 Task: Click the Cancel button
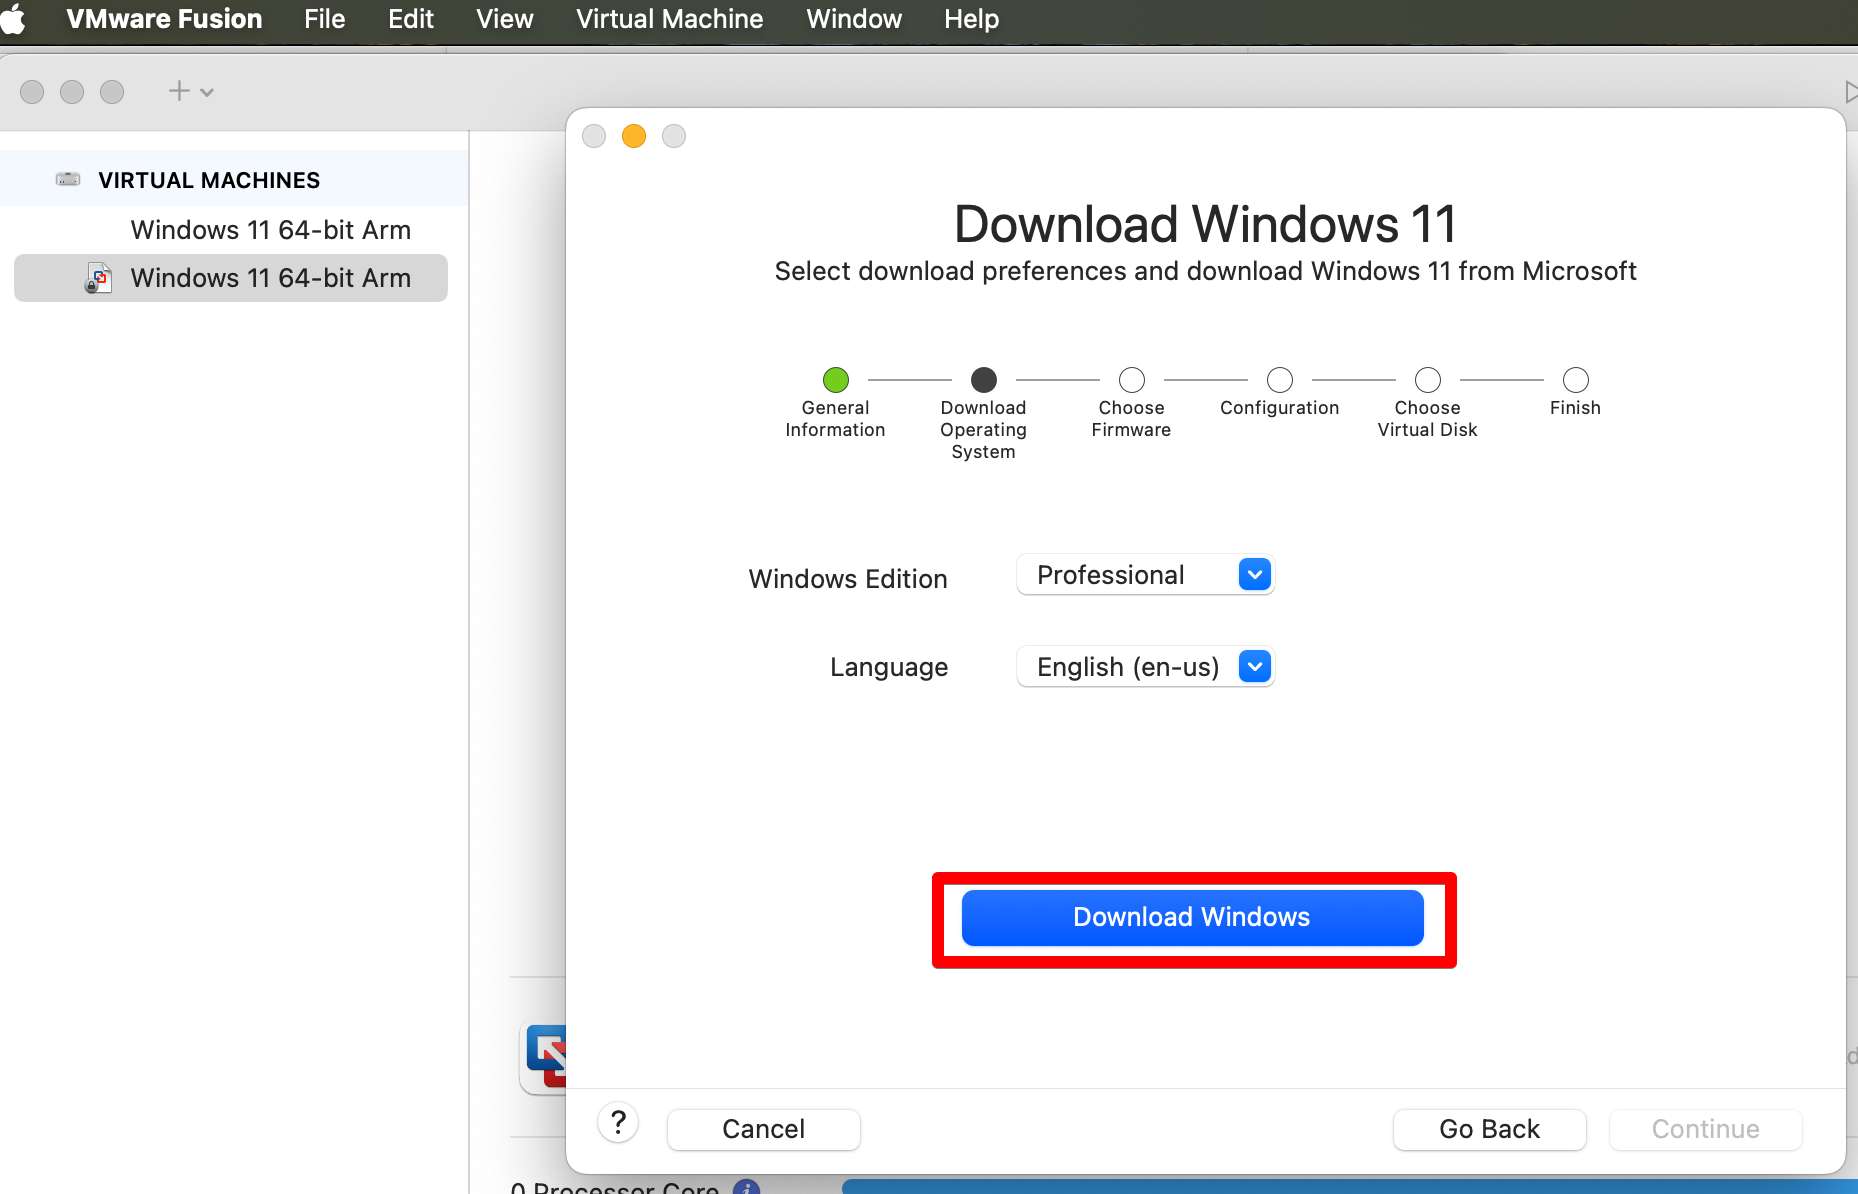click(763, 1129)
